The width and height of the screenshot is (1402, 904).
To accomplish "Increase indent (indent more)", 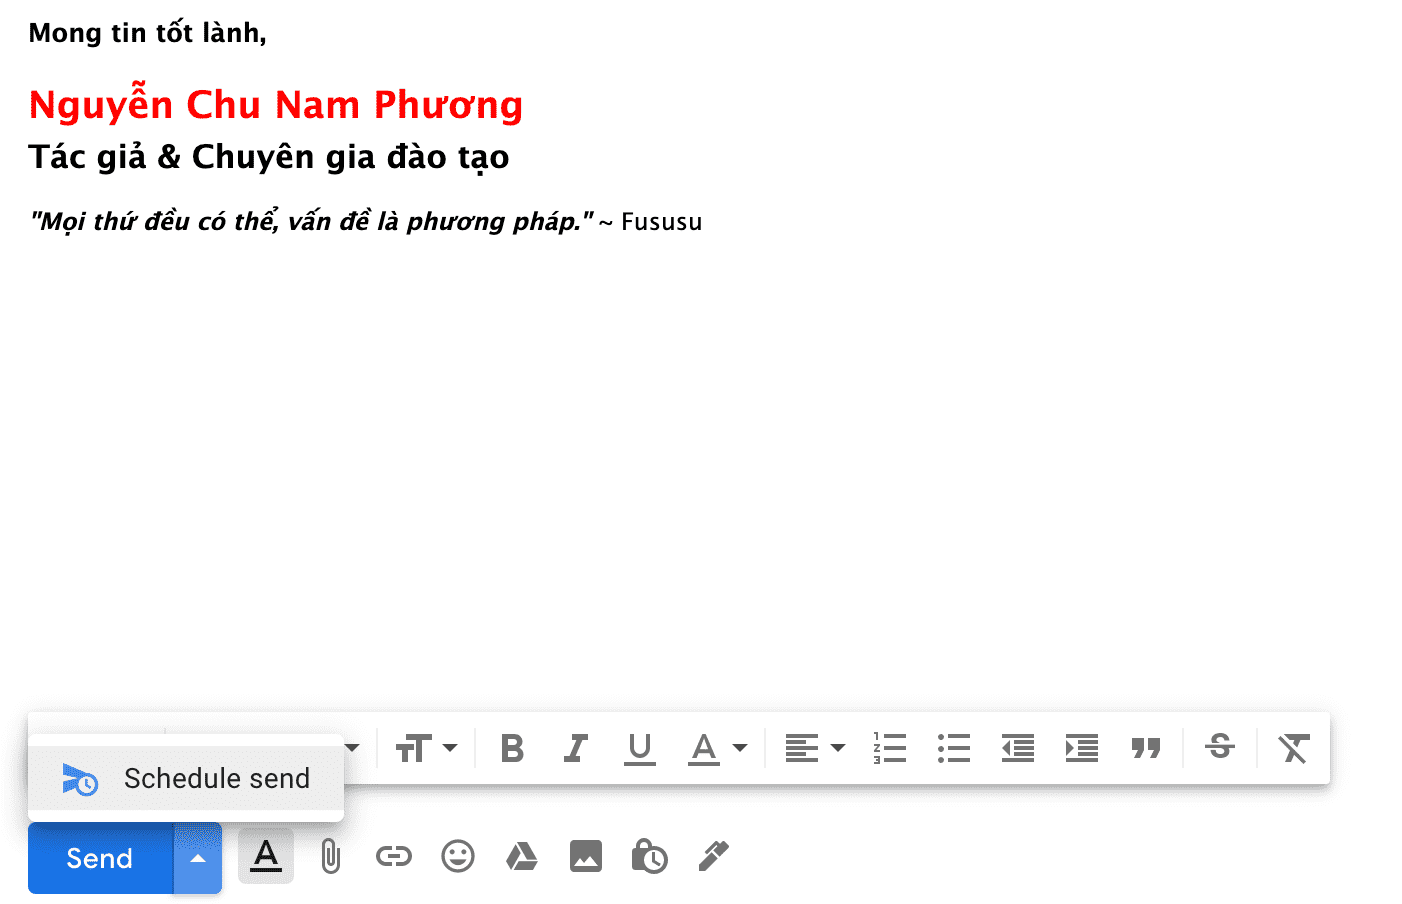I will (1082, 748).
